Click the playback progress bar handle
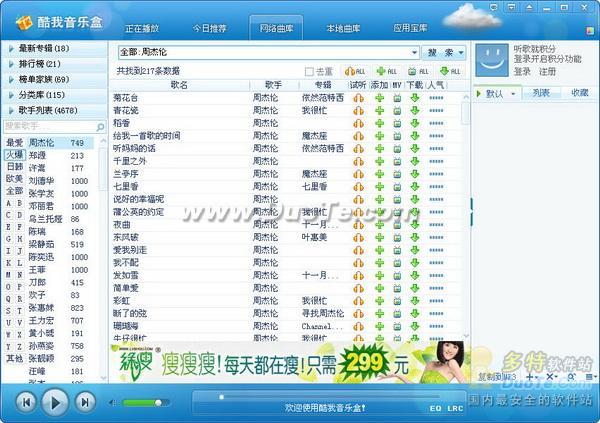 pos(221,397)
